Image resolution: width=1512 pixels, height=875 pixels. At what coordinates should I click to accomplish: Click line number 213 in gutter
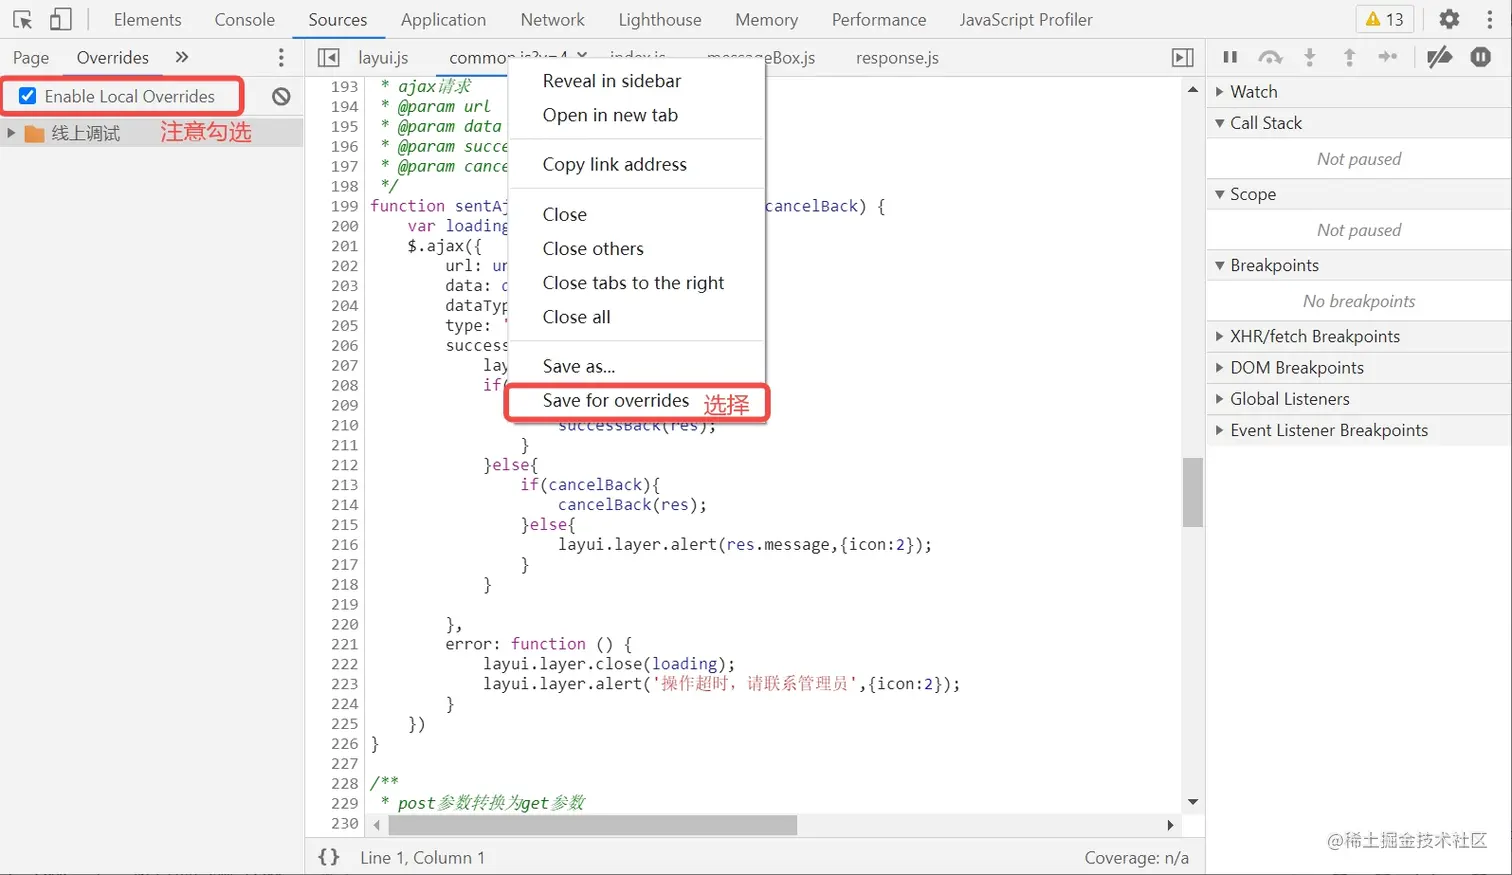(x=344, y=485)
